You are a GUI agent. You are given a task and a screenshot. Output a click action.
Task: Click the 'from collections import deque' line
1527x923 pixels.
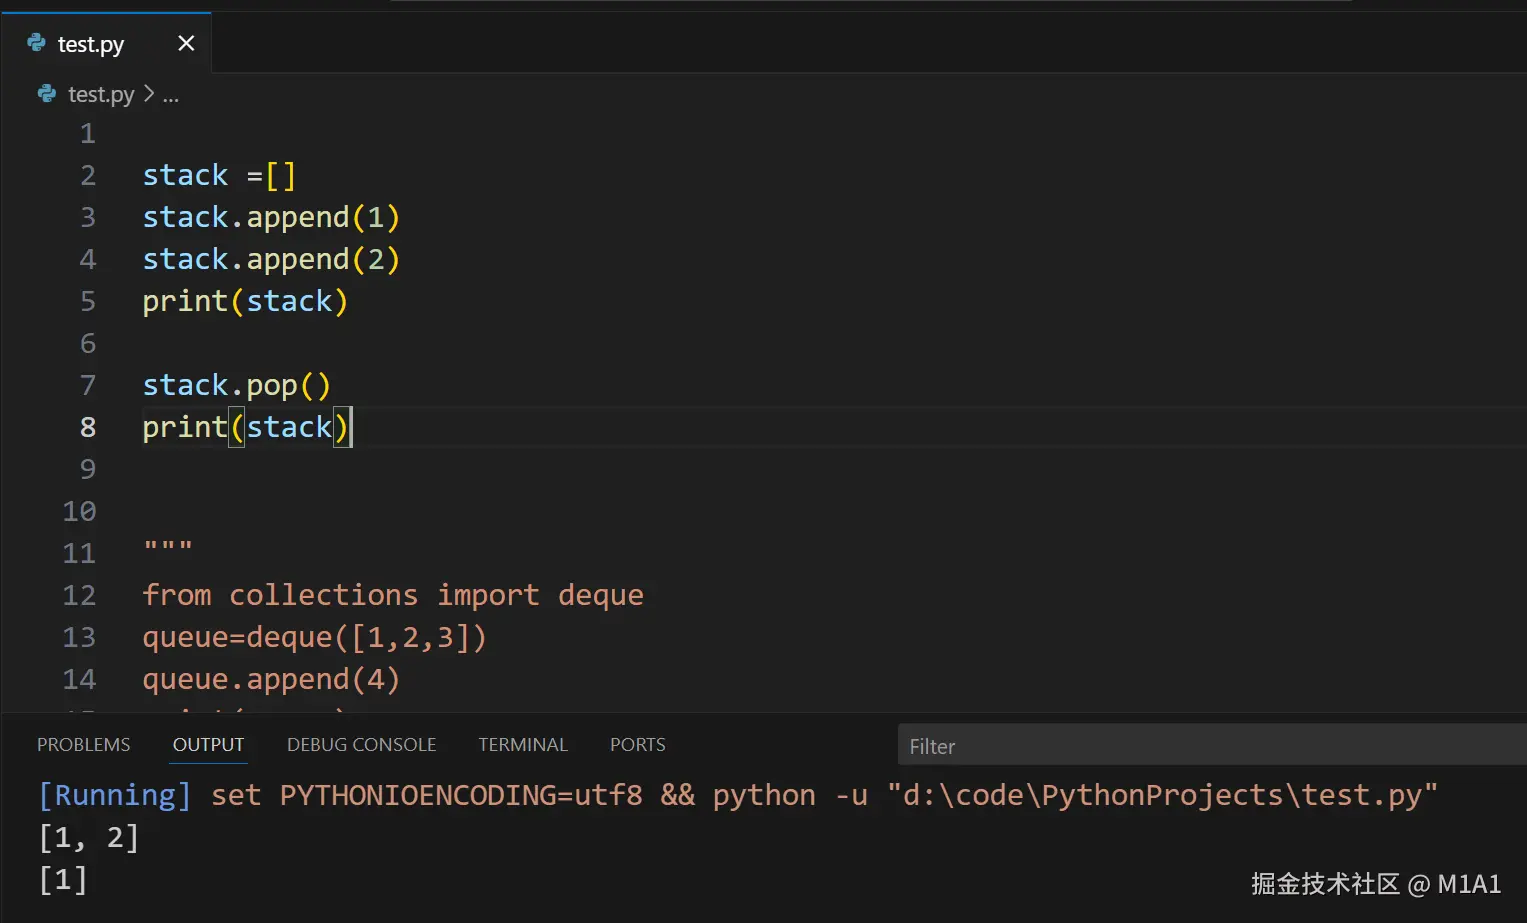[x=392, y=595]
